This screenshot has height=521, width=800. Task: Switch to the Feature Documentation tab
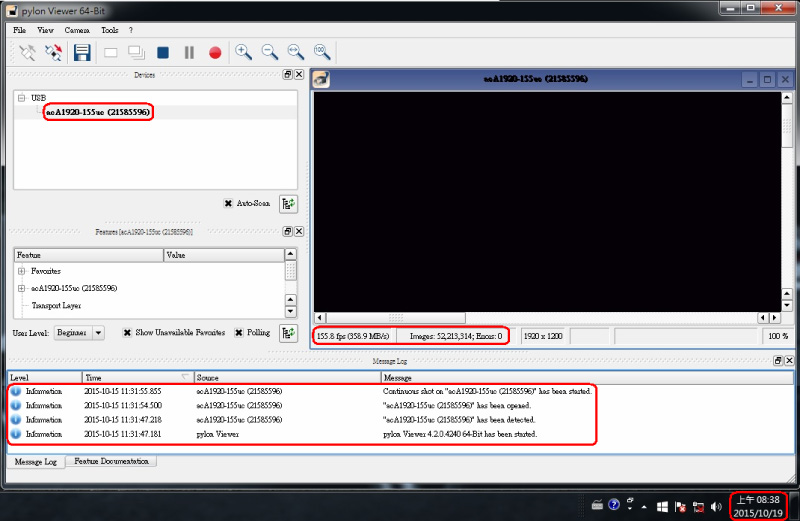pos(110,461)
